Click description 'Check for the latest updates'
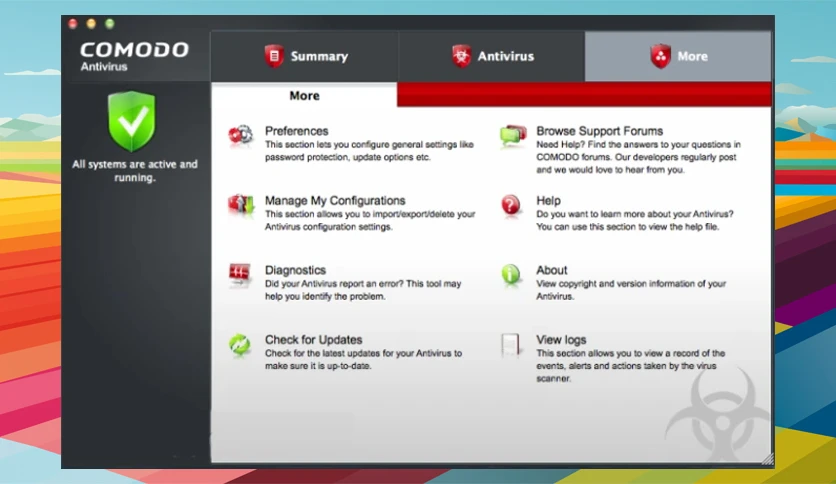Viewport: 836px width, 484px height. [363, 359]
